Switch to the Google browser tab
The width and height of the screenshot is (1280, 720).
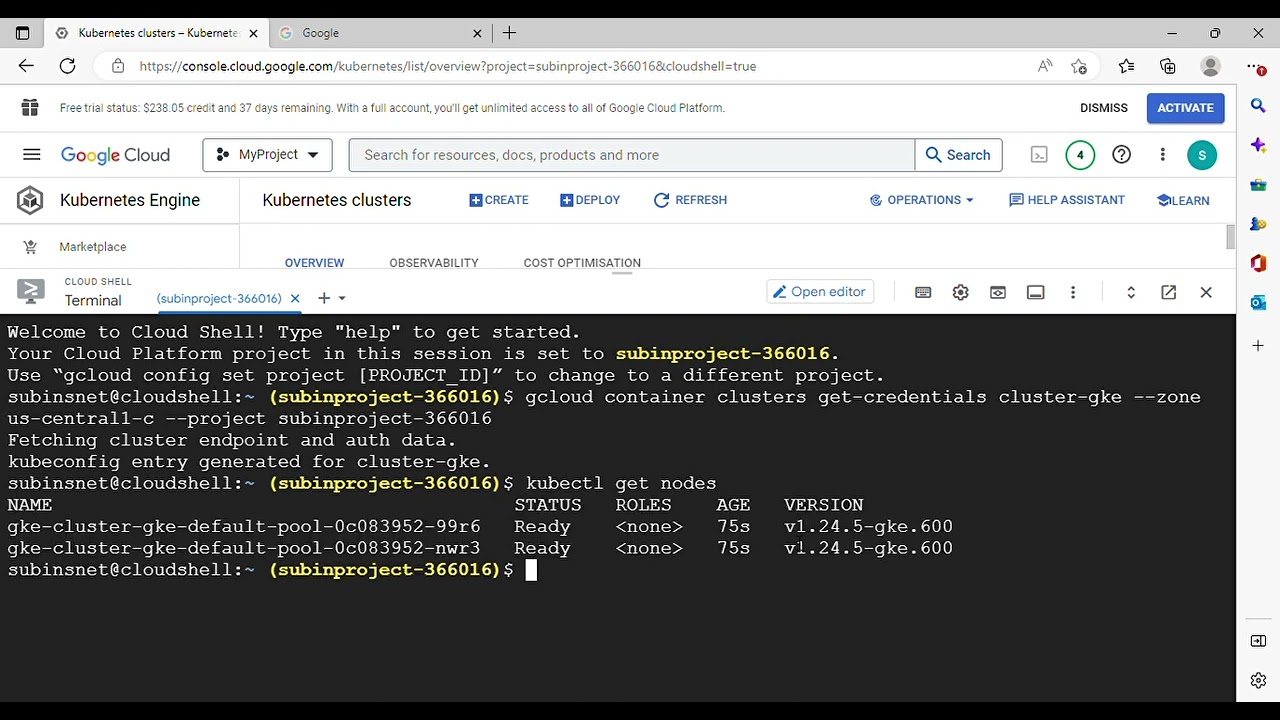point(378,33)
